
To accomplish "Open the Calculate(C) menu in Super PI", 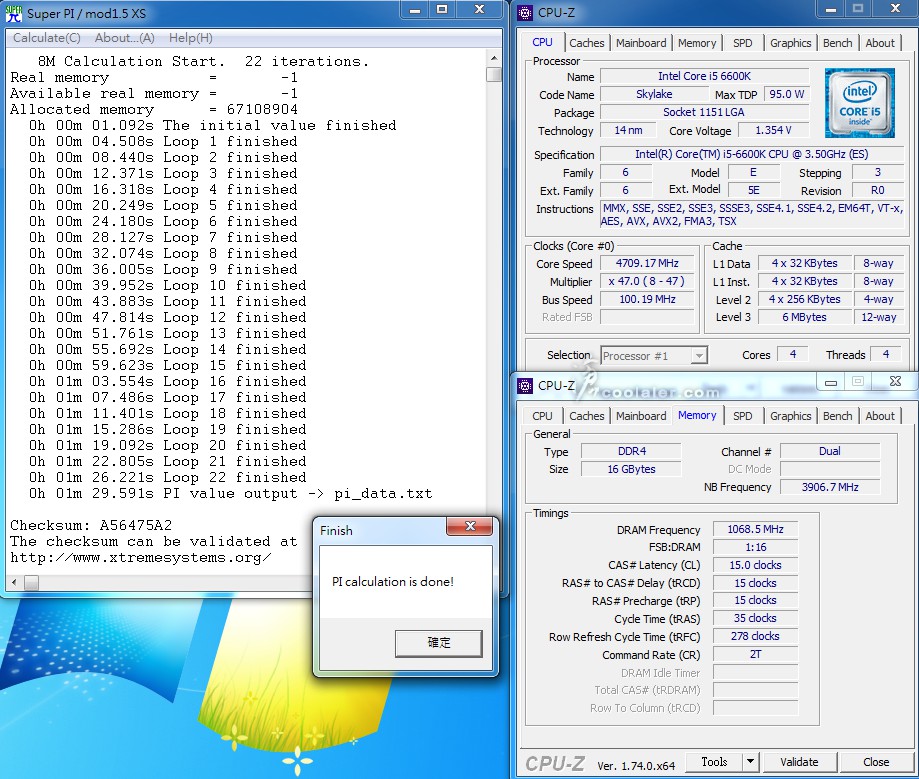I will coord(47,38).
